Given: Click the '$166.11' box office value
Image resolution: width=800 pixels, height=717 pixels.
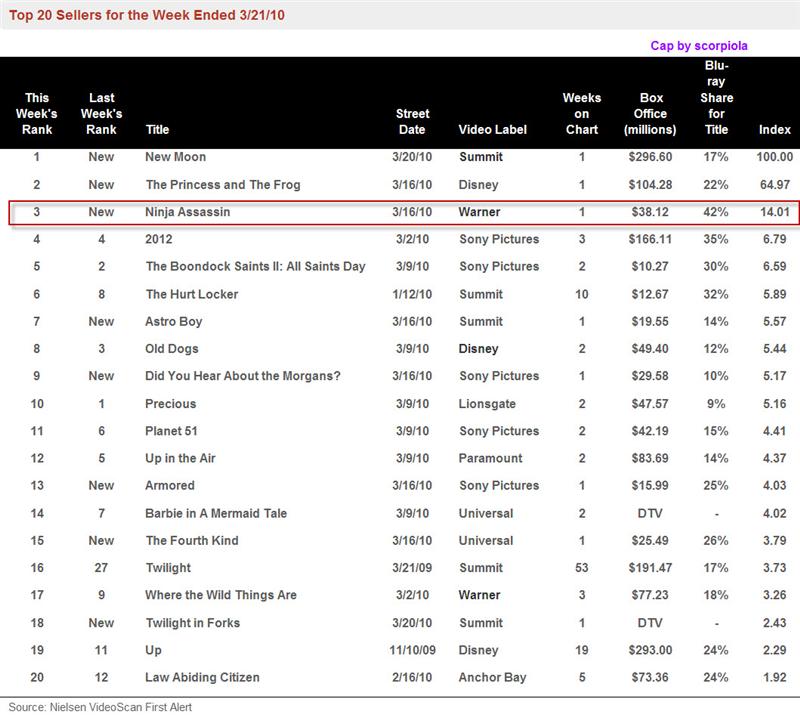Looking at the screenshot, I should (650, 239).
